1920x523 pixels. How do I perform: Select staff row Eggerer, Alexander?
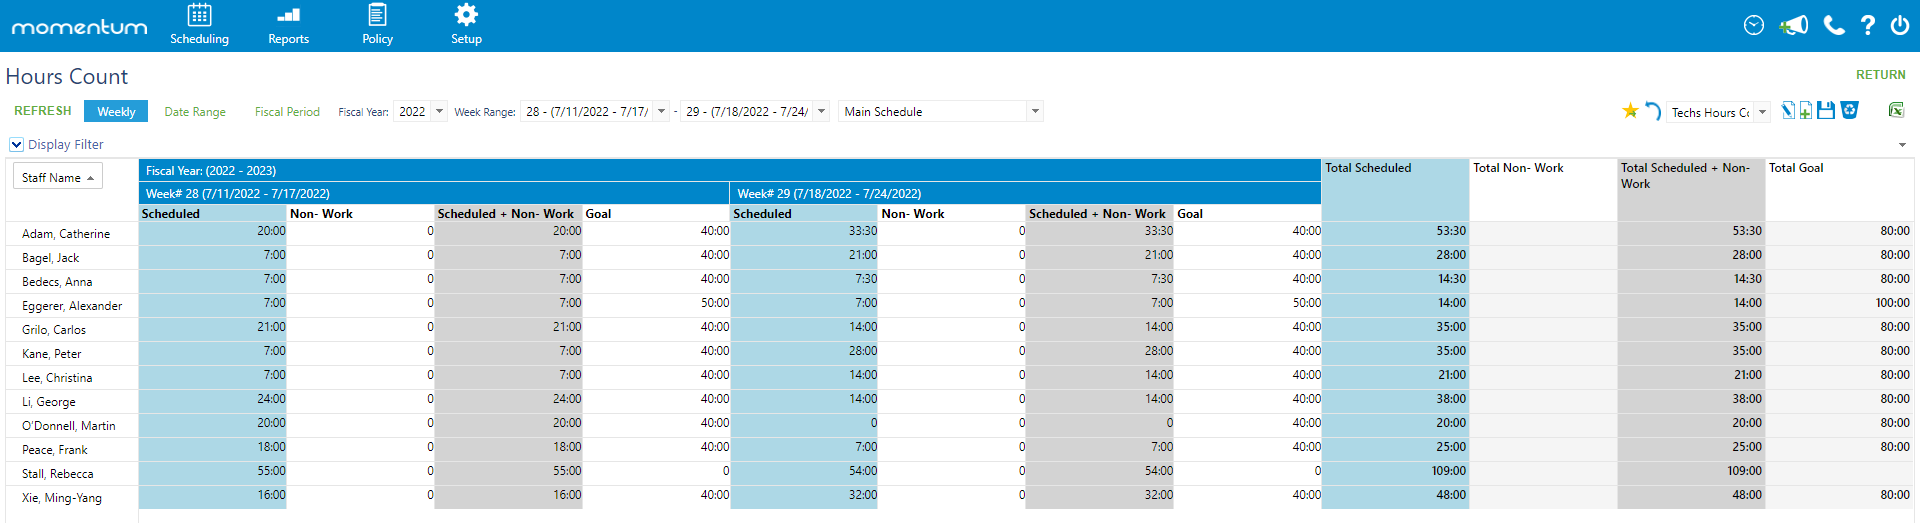72,305
